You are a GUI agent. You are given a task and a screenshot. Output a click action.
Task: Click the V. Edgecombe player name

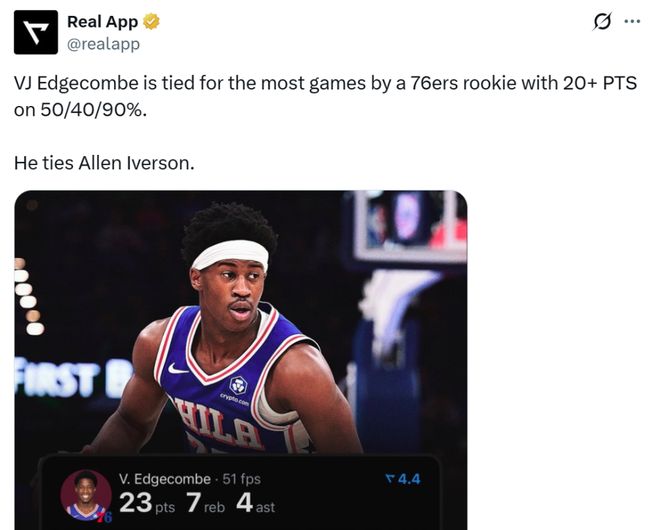point(165,479)
